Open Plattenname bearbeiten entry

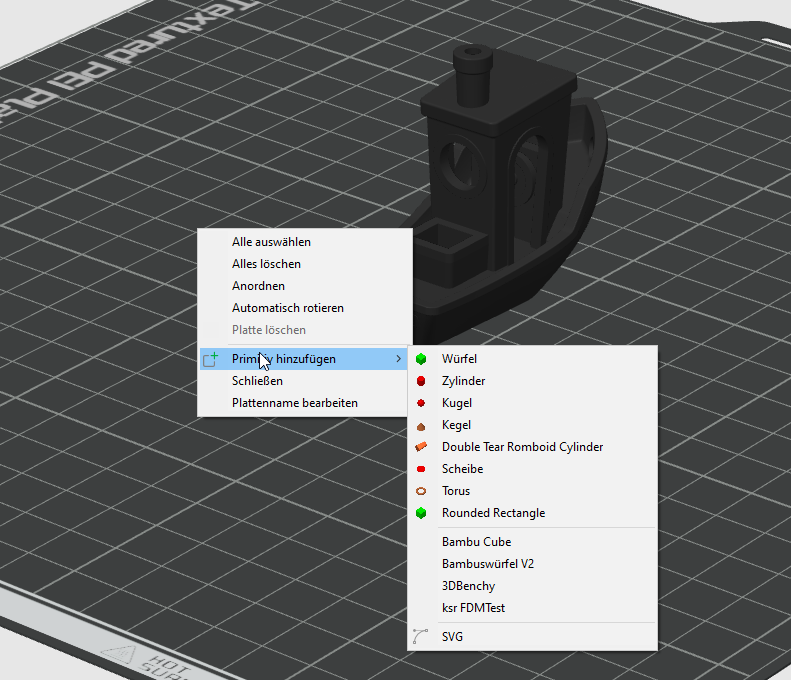(294, 403)
